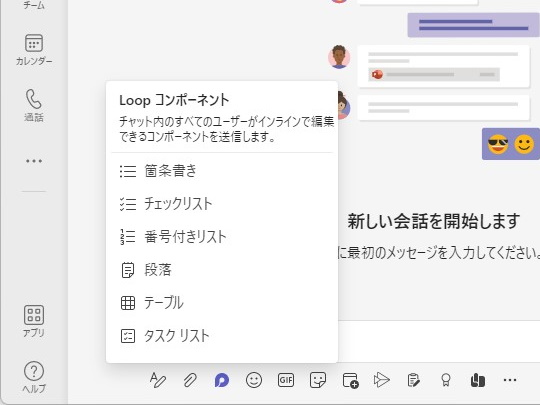Click the dark-haired man's avatar in chat
Image resolution: width=540 pixels, height=405 pixels.
pyautogui.click(x=339, y=57)
